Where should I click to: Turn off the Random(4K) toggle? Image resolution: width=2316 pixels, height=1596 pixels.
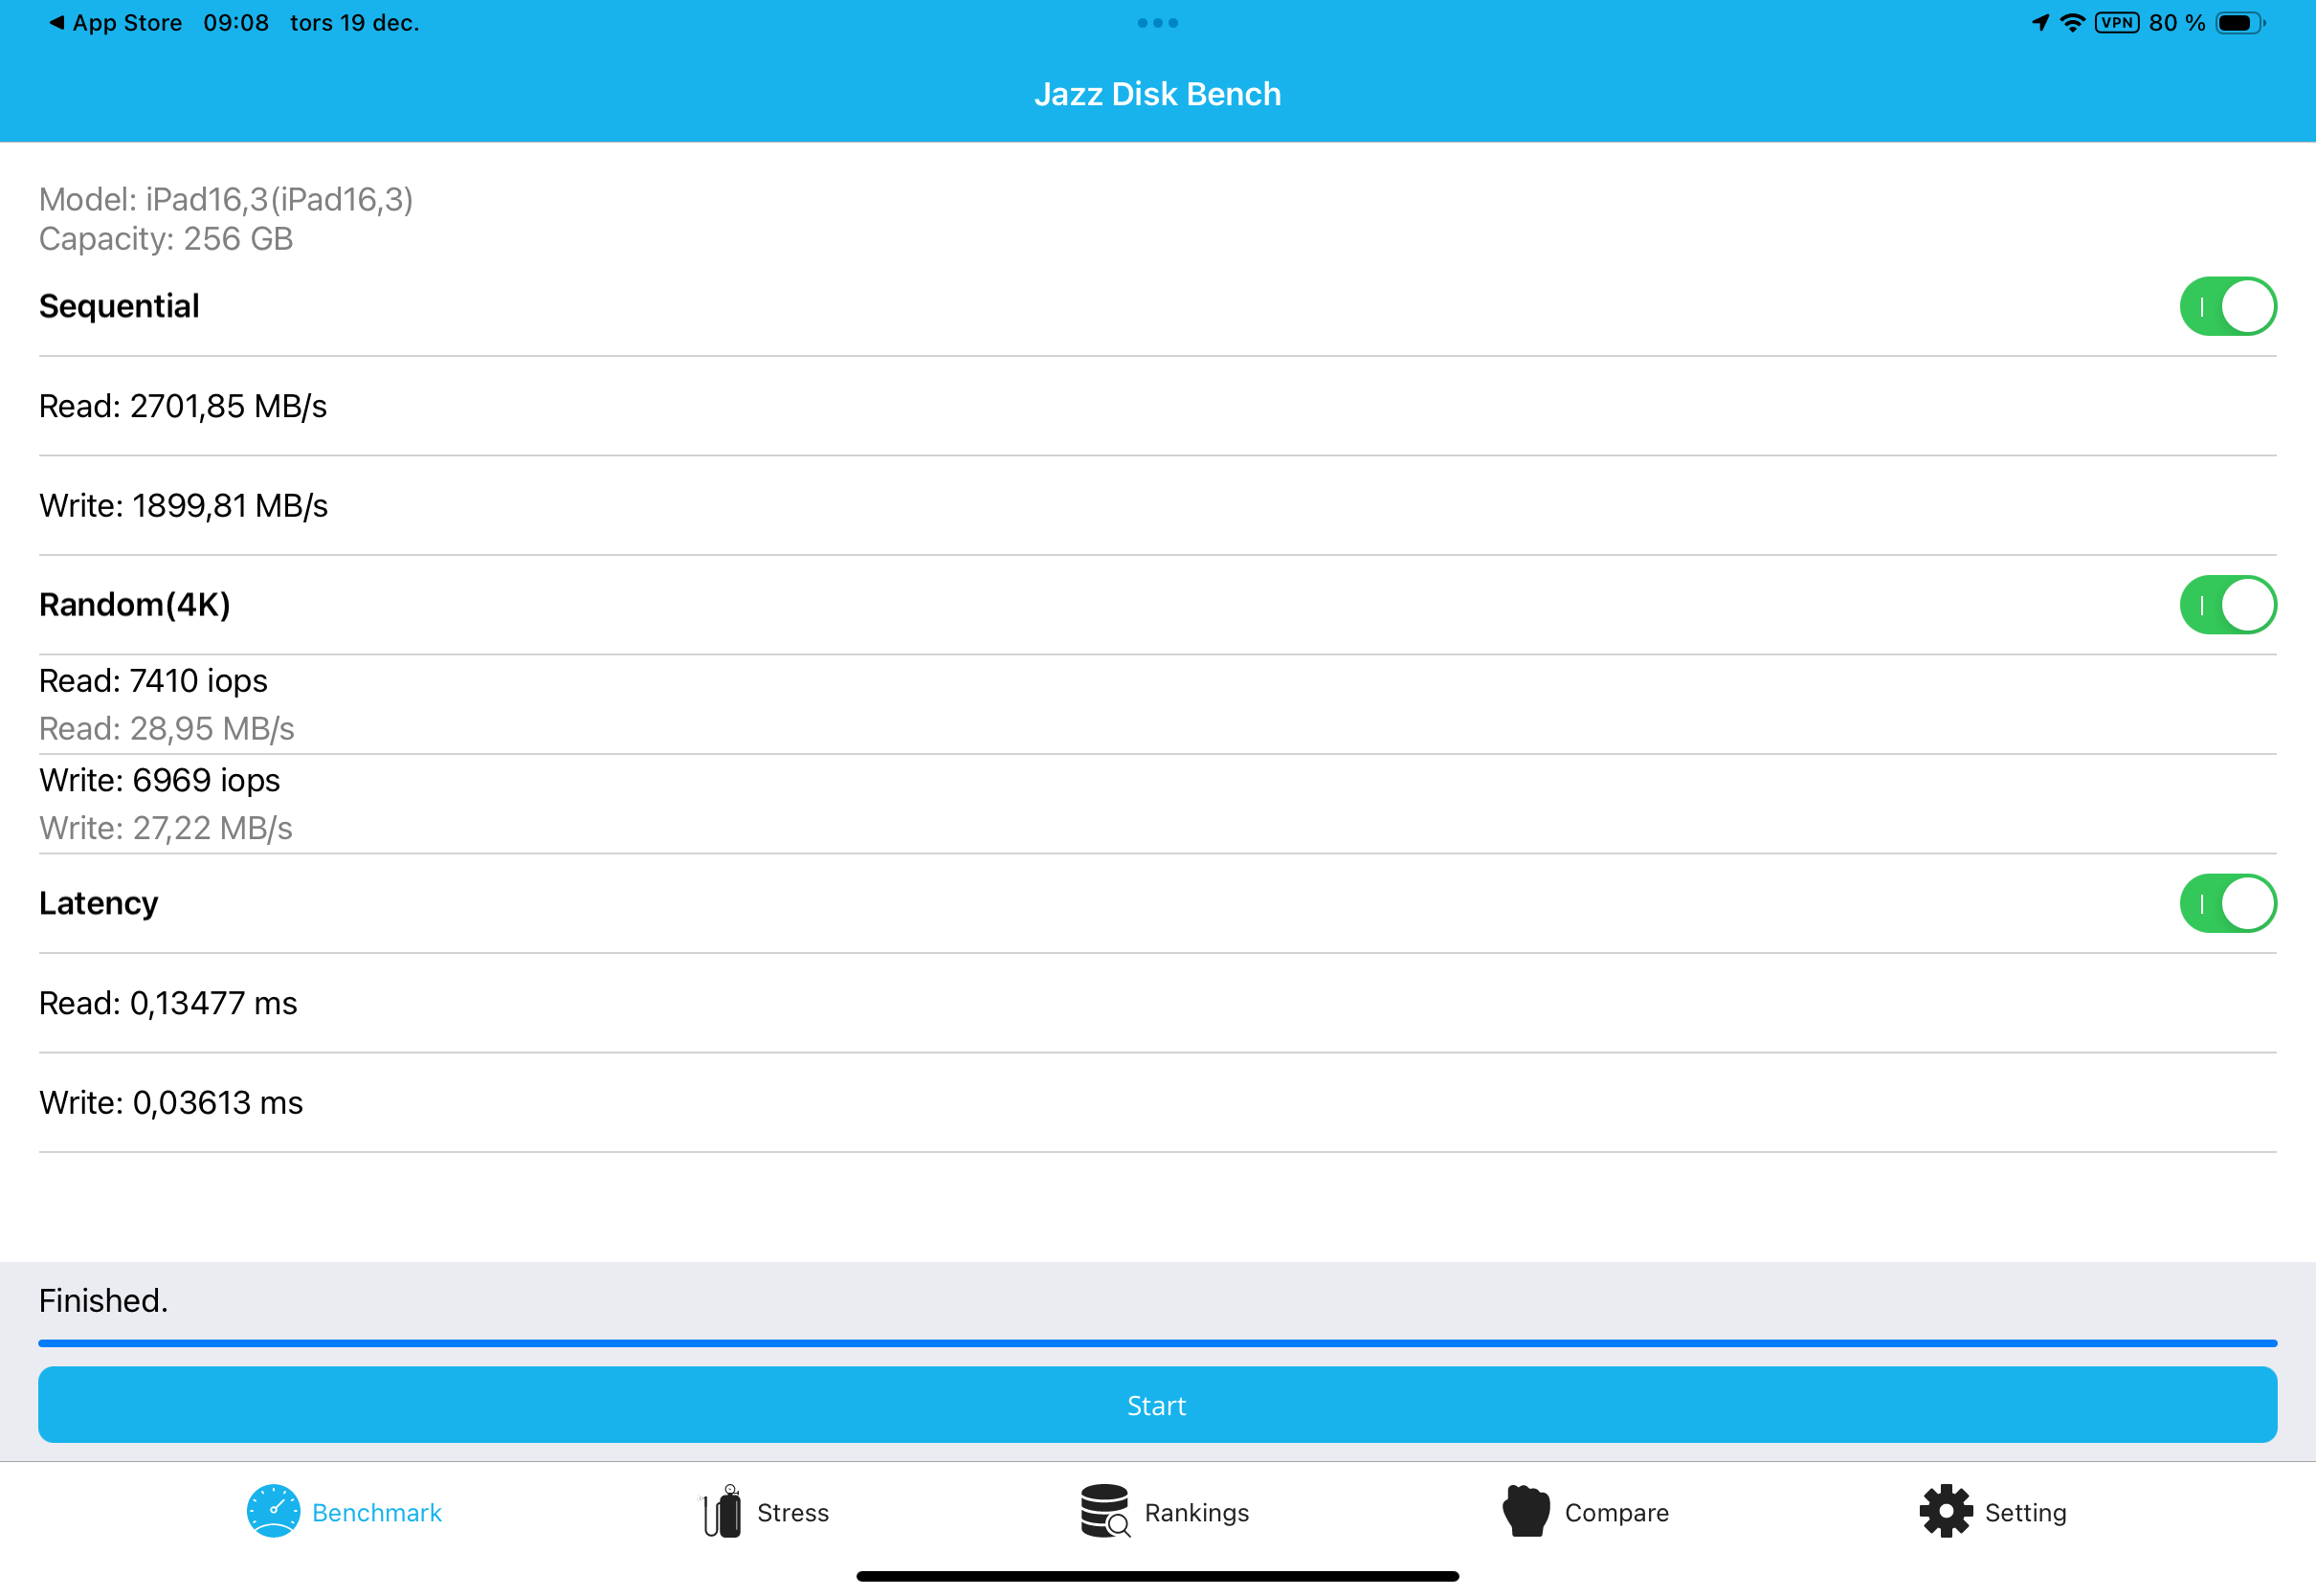click(x=2228, y=605)
